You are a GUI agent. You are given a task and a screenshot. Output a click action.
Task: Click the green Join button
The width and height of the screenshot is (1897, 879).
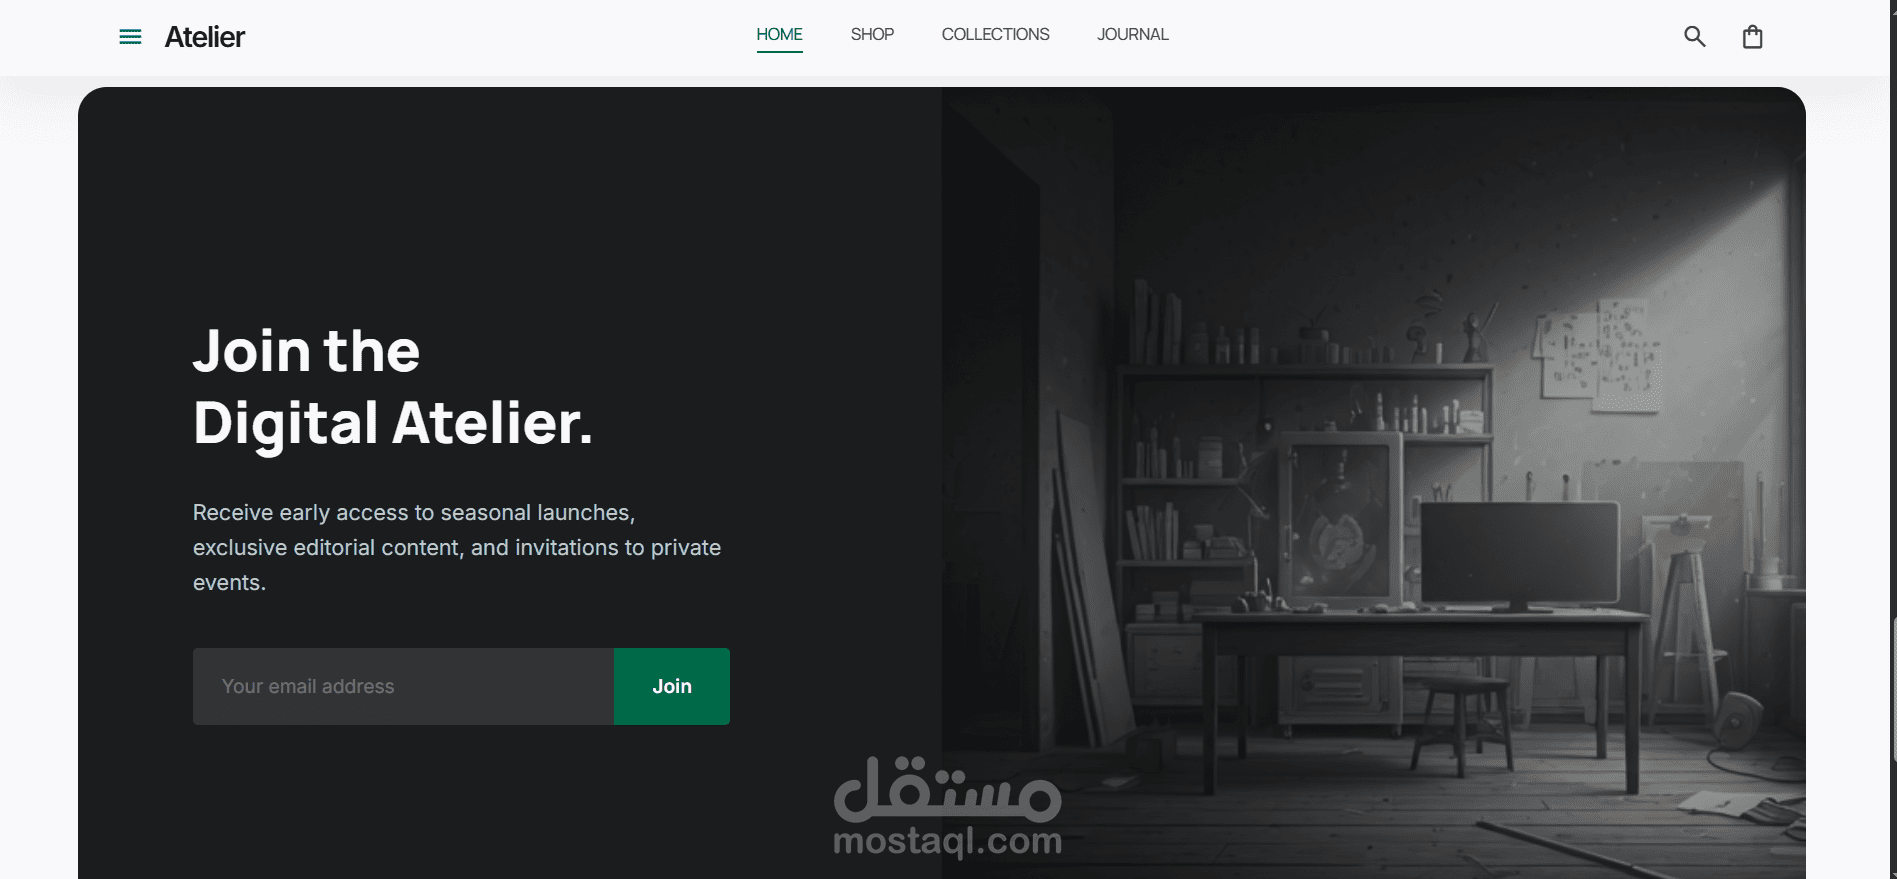[672, 686]
